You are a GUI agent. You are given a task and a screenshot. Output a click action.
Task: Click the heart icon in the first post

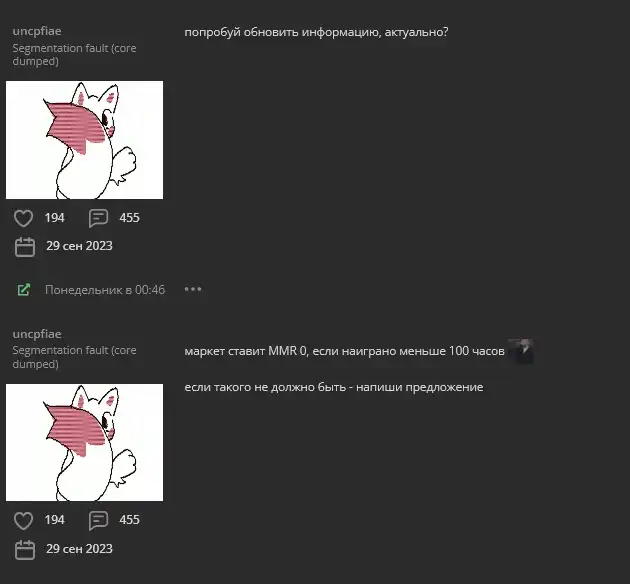coord(23,218)
